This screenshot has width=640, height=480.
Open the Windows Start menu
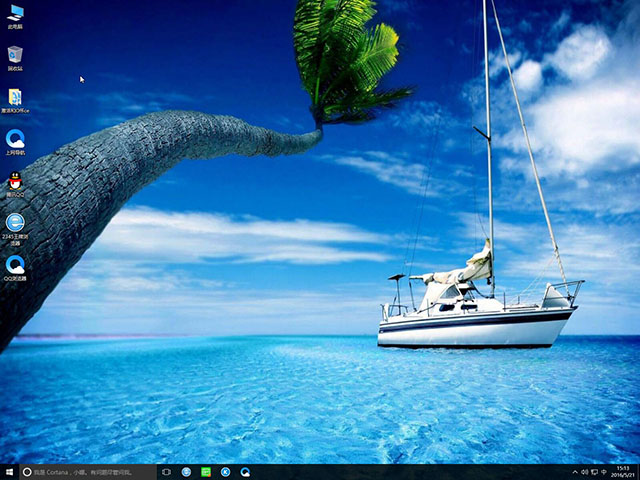coord(9,472)
